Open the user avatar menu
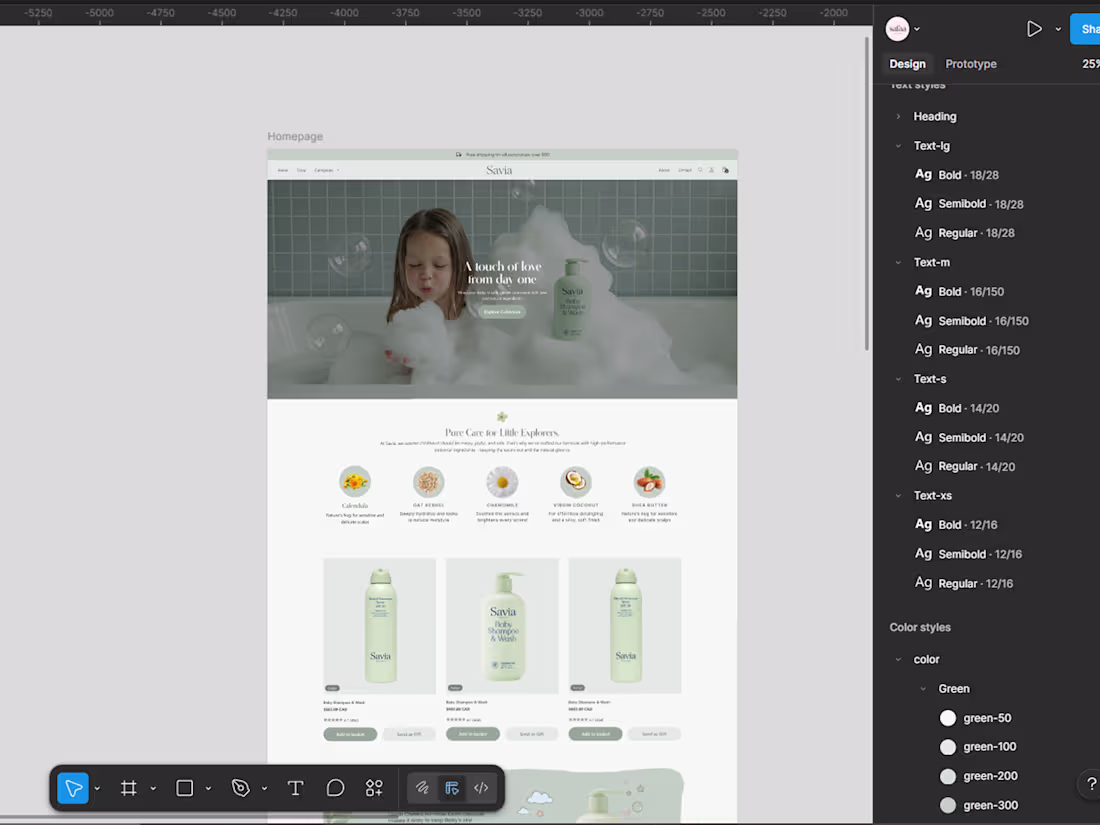Image resolution: width=1100 pixels, height=825 pixels. (897, 29)
